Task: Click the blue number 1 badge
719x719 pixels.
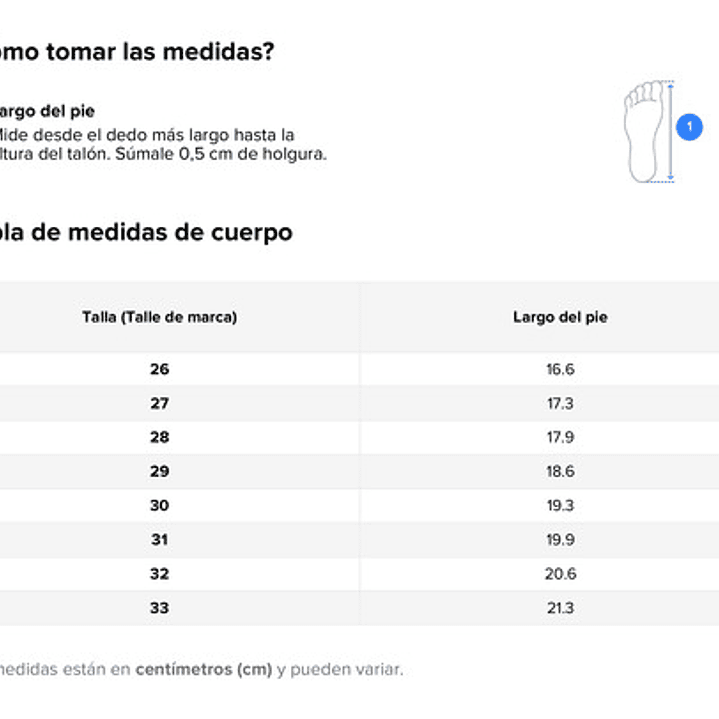Action: (689, 128)
